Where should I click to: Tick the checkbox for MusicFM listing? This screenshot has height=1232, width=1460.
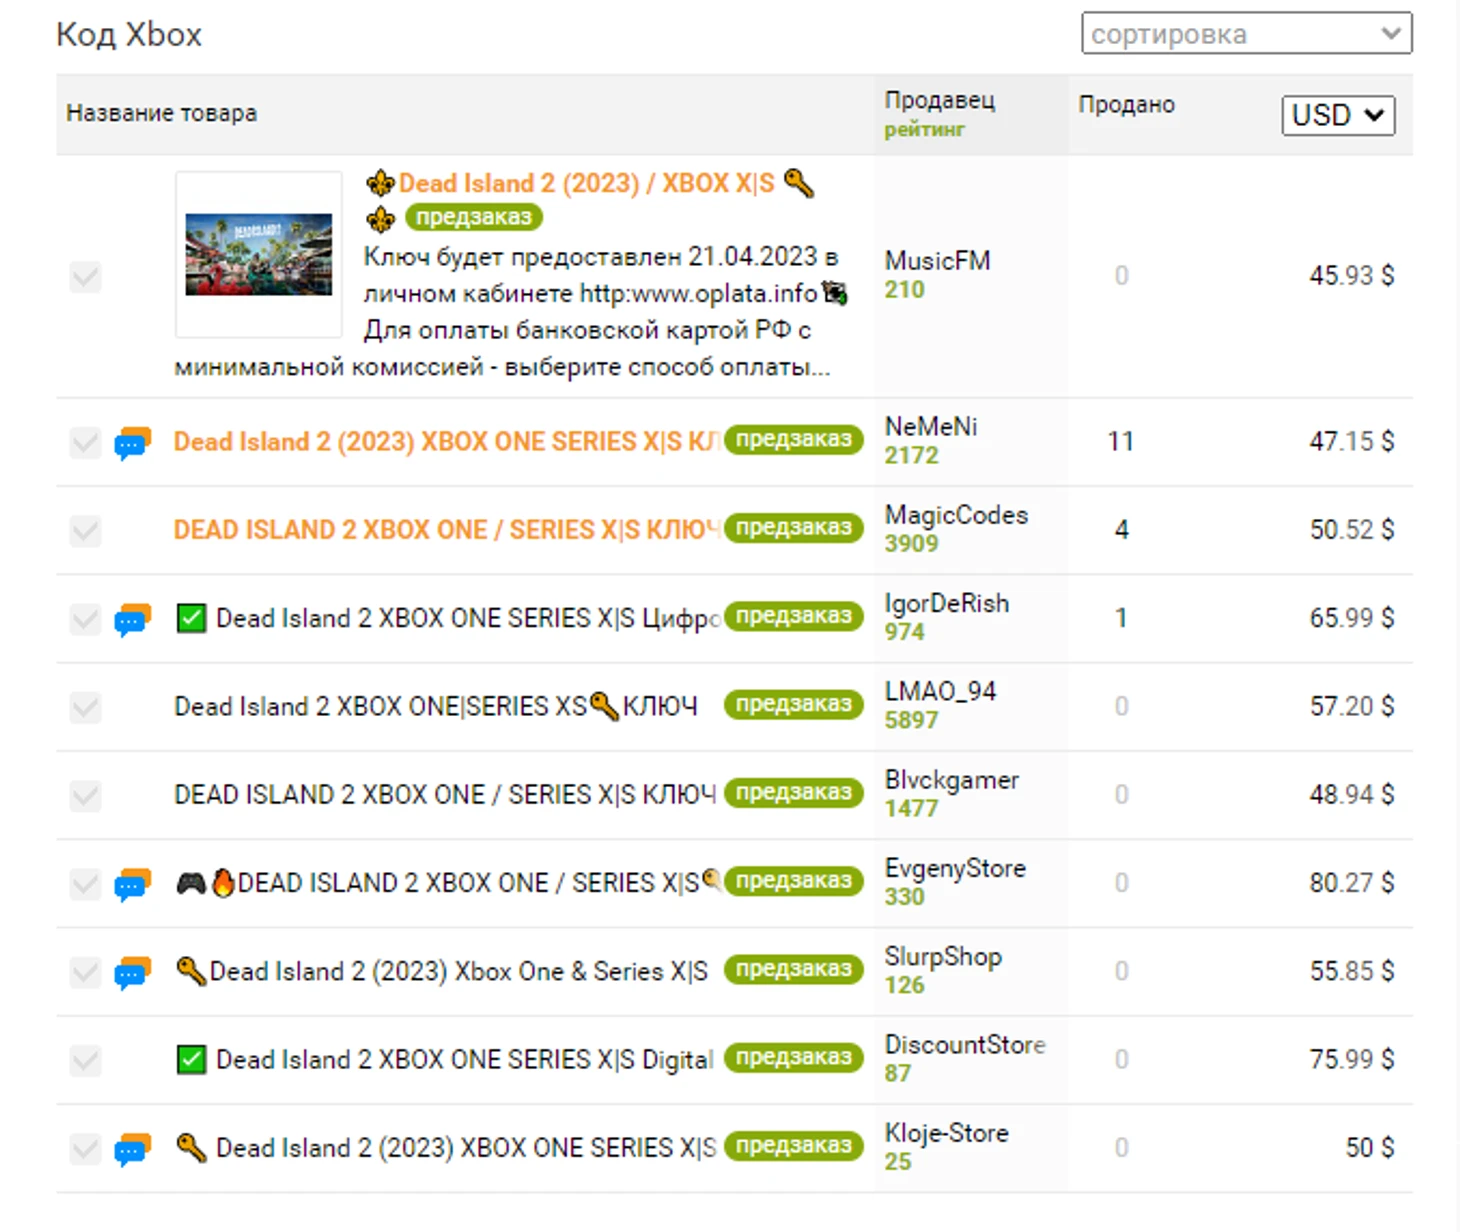[86, 277]
